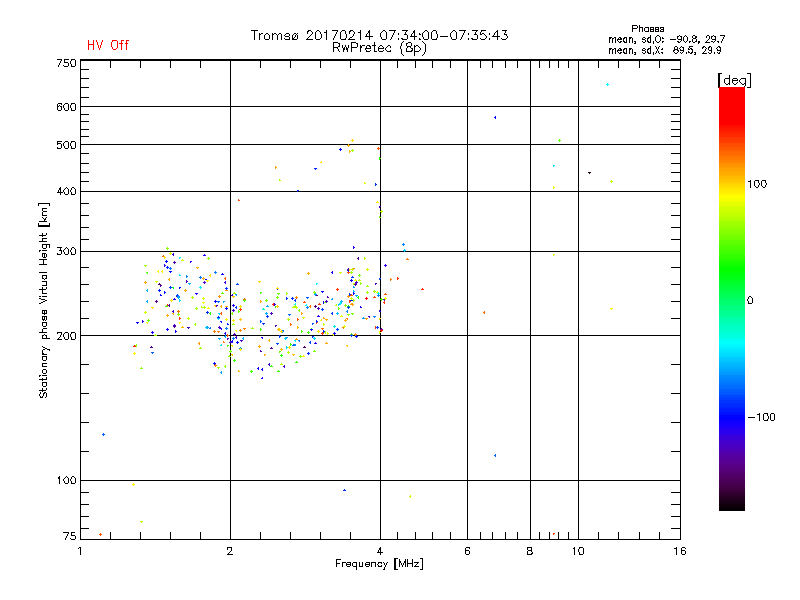
Task: Click the 4 MHz frequency axis tick
Action: point(379,551)
